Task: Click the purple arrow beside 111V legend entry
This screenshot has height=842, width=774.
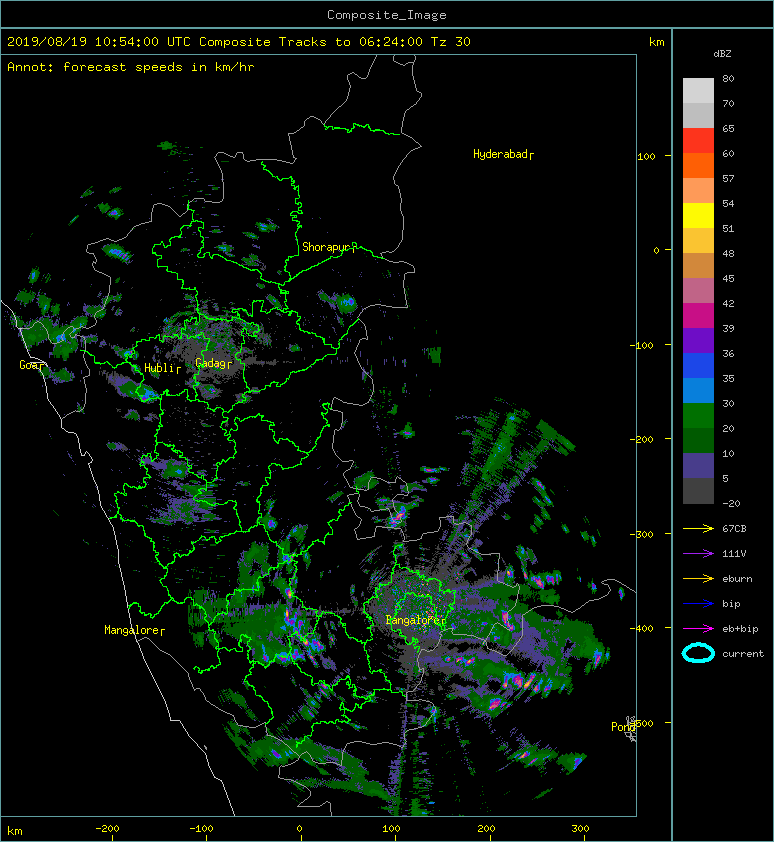Action: (x=698, y=554)
